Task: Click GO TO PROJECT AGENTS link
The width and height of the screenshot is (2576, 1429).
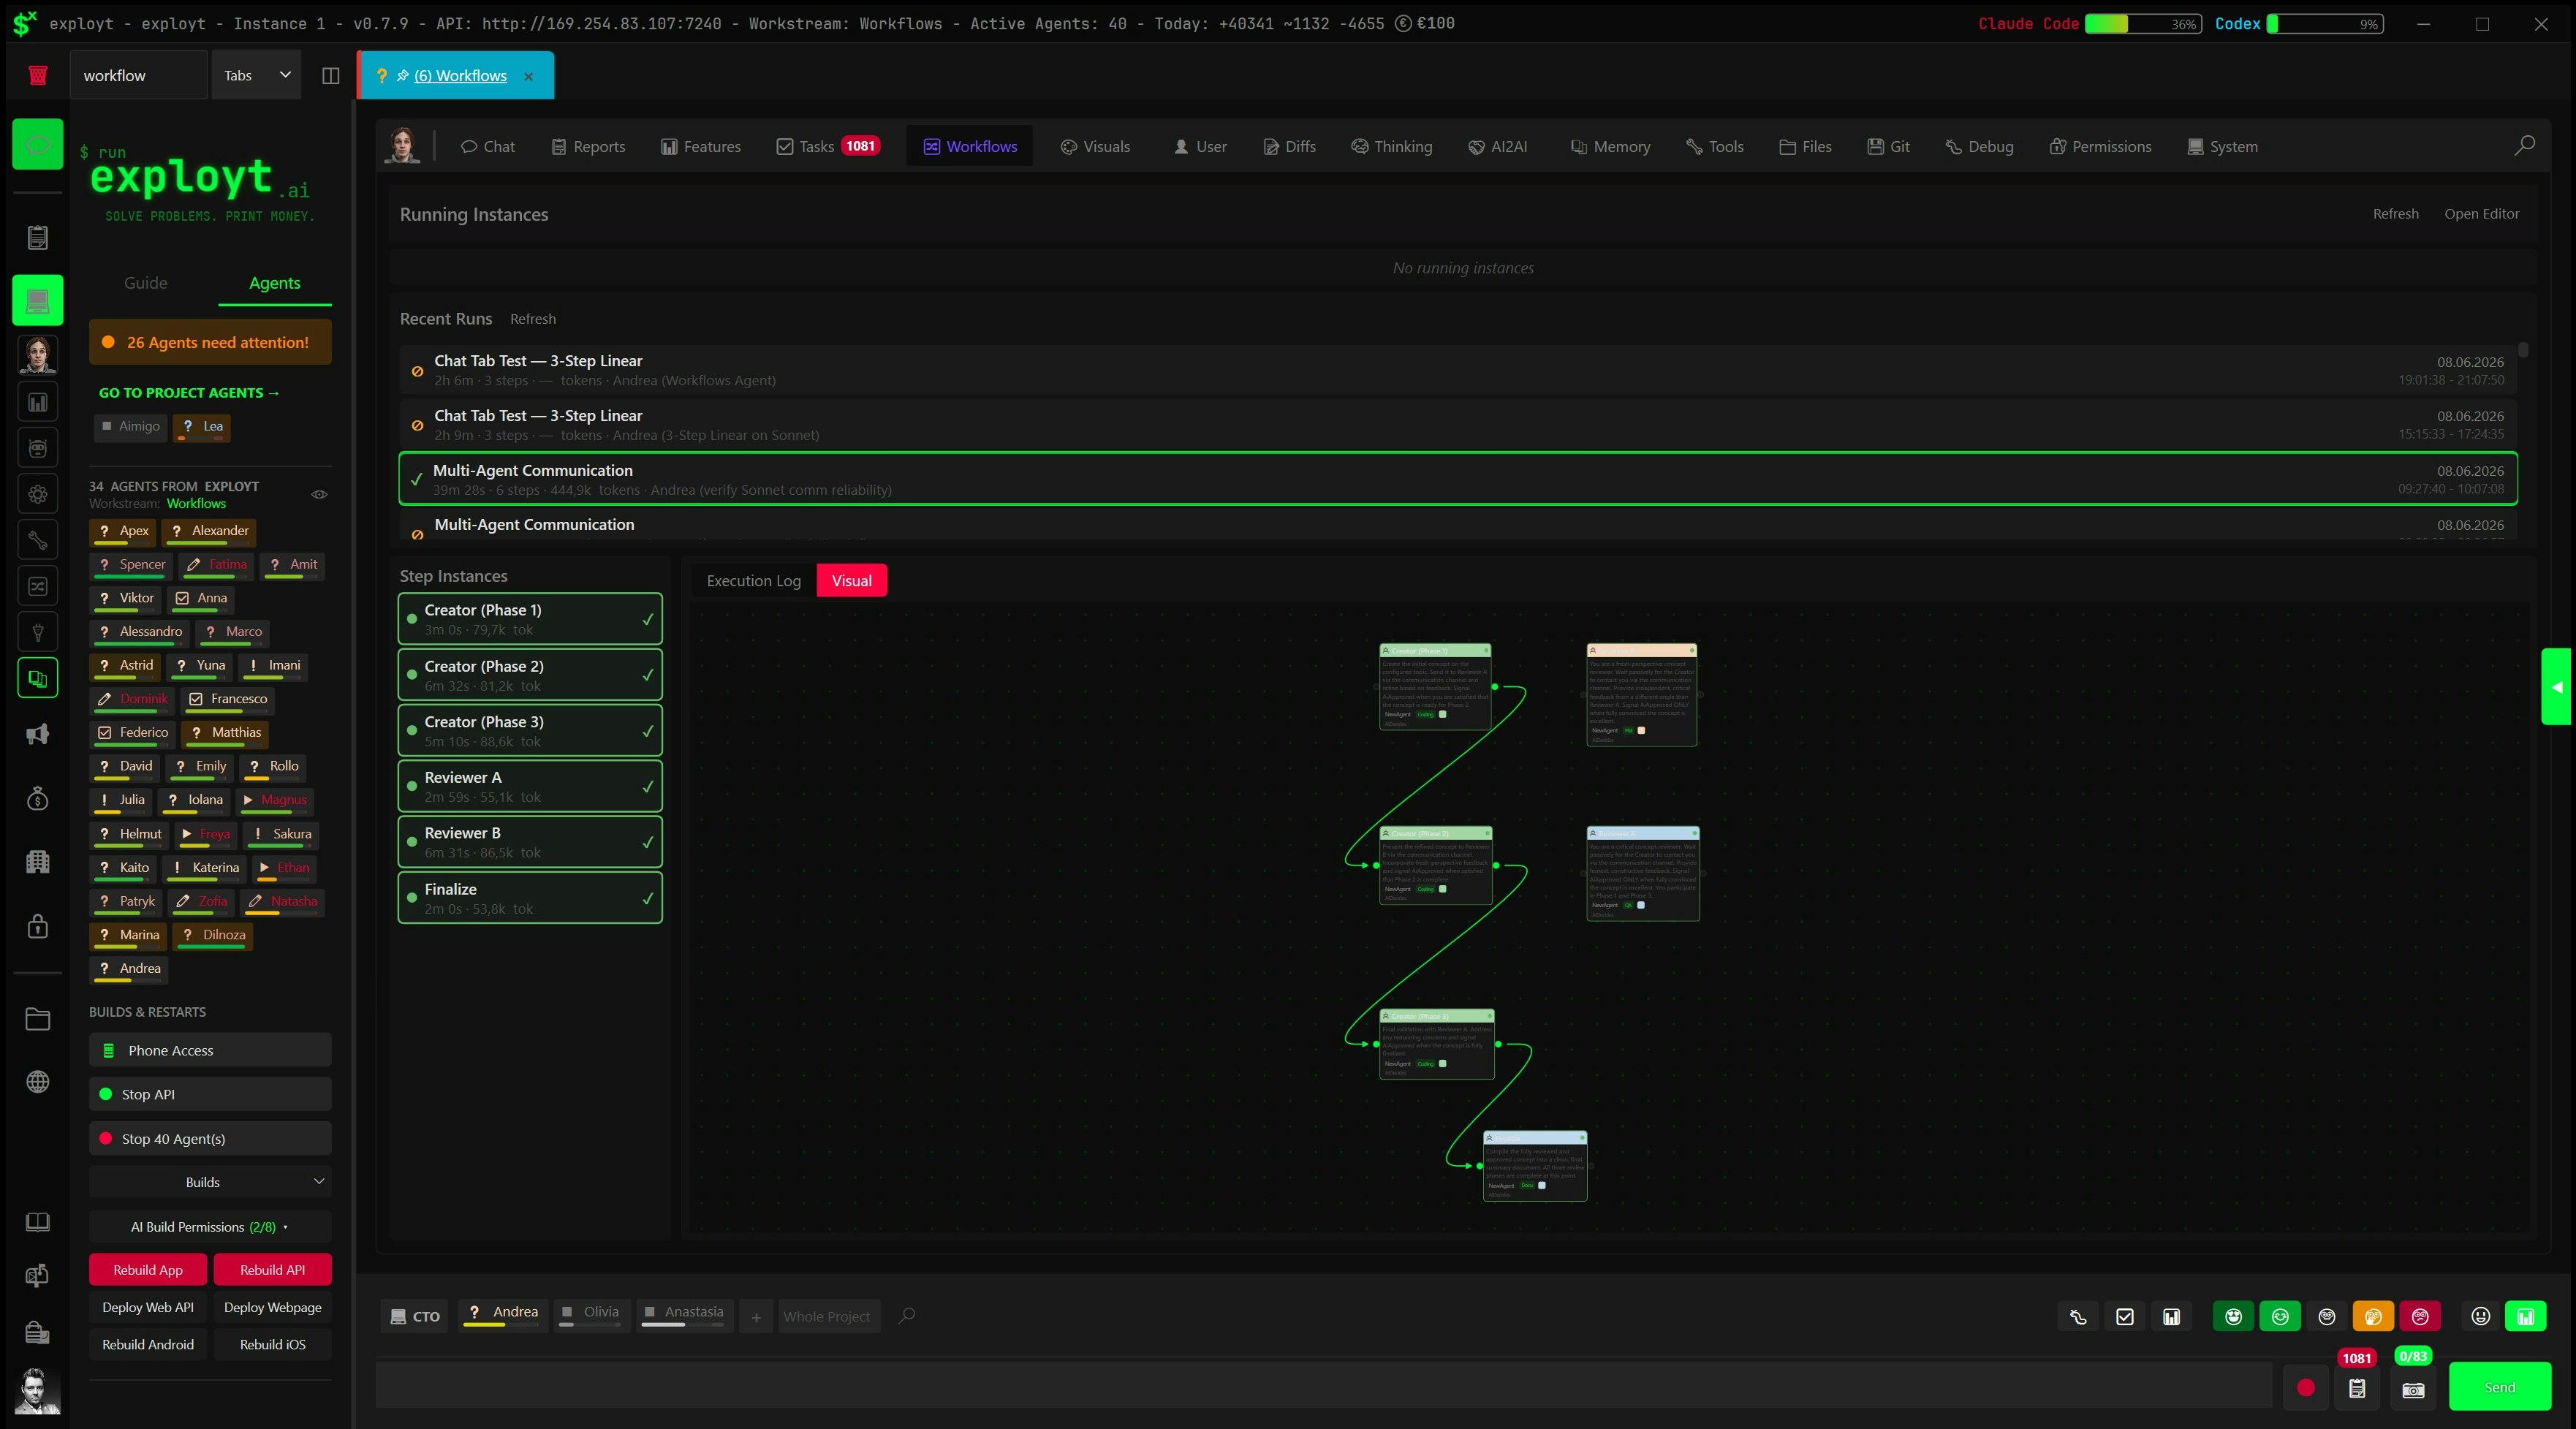Action: (x=189, y=393)
